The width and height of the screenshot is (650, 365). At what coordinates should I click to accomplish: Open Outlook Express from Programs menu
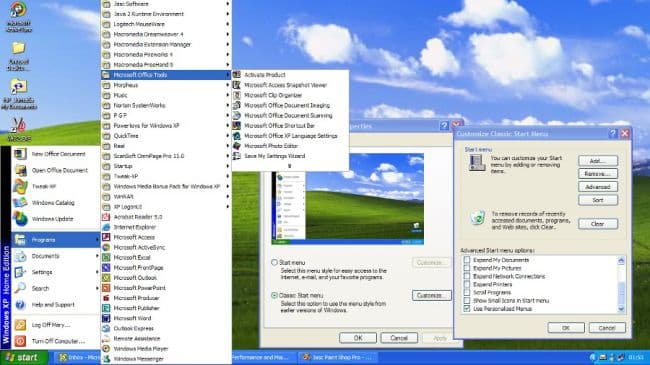(166, 328)
